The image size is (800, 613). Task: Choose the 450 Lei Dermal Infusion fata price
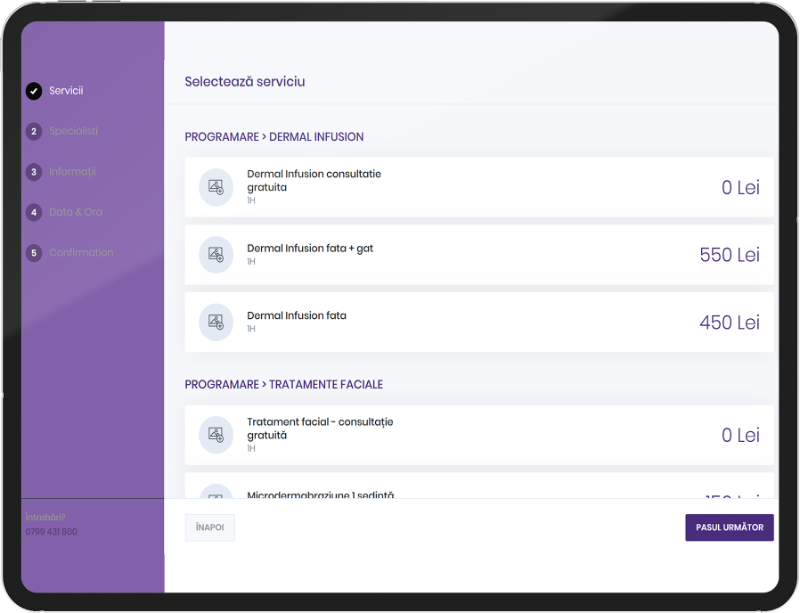pos(729,322)
